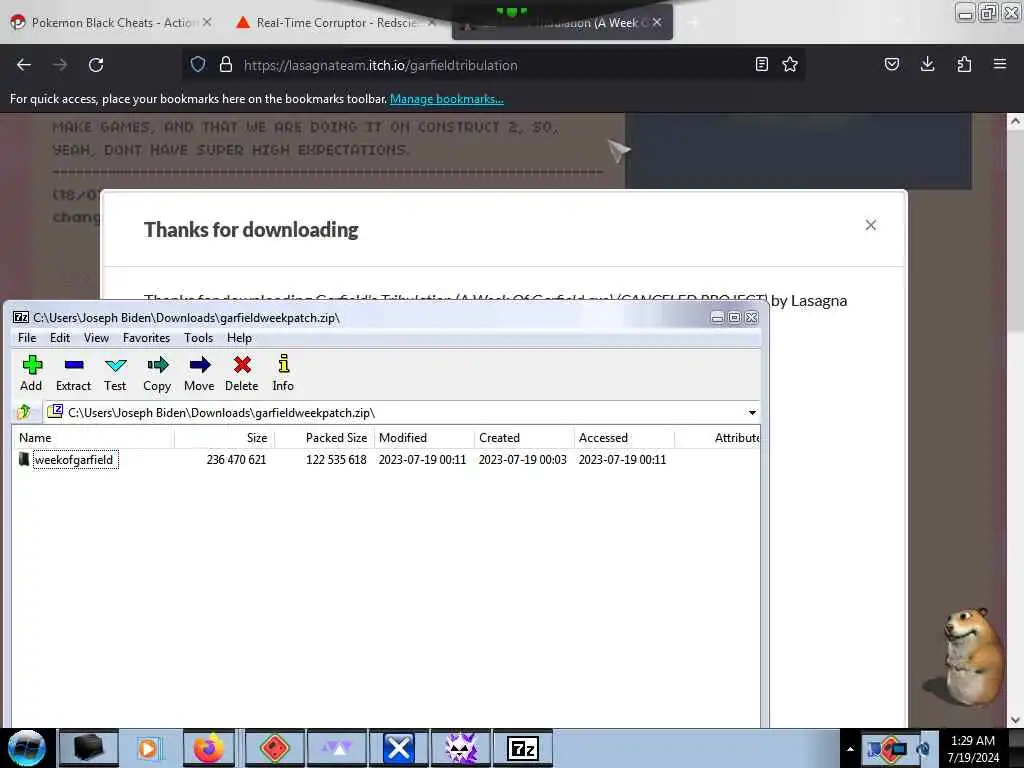The height and width of the screenshot is (768, 1024).
Task: Sort by Name column header
Action: (93, 438)
